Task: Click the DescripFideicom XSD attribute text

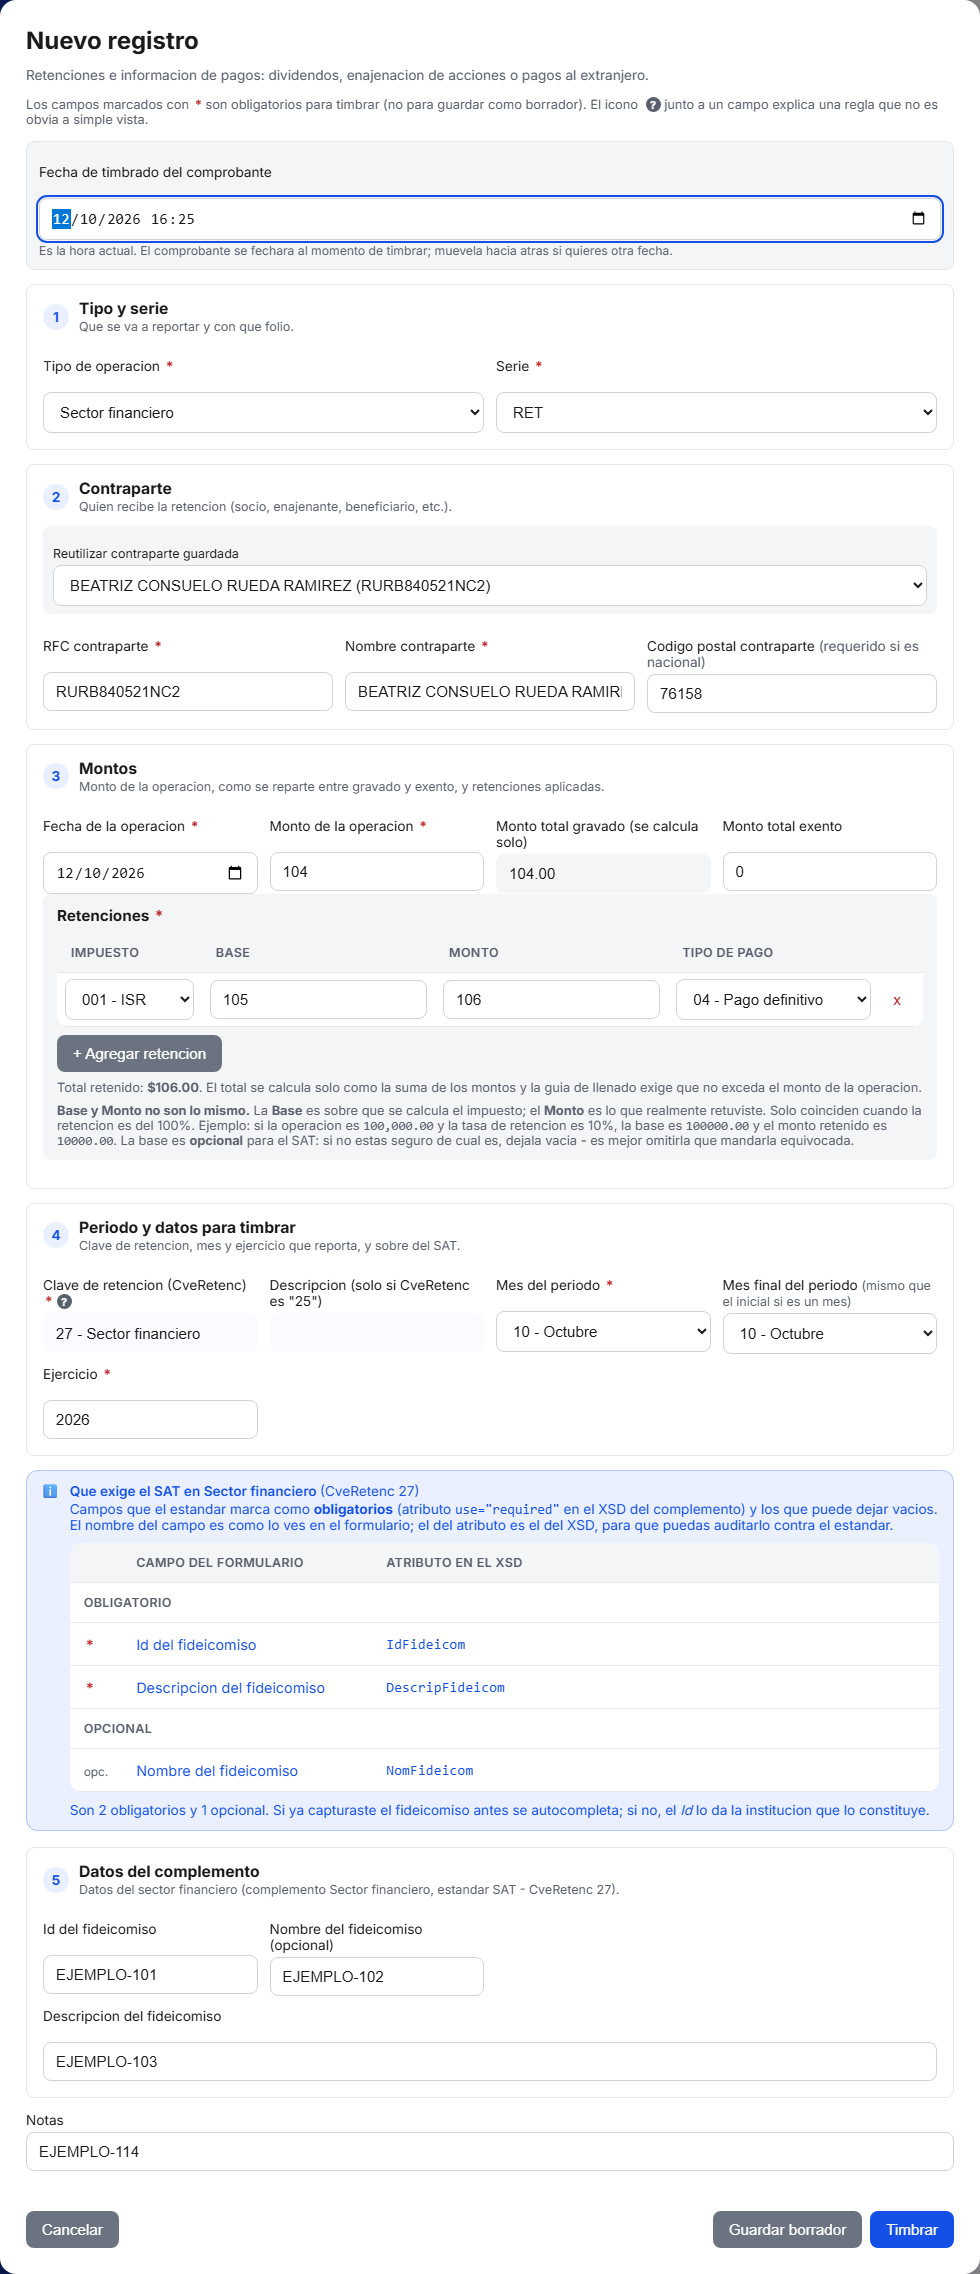Action: 445,1688
